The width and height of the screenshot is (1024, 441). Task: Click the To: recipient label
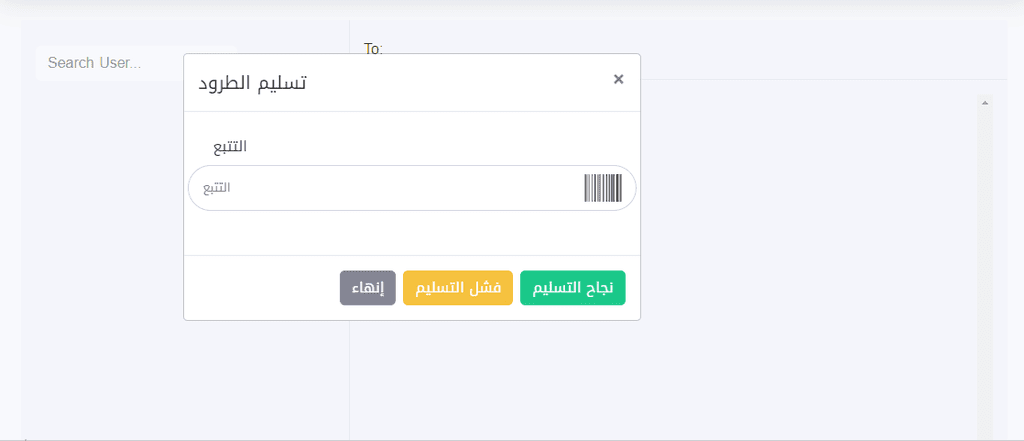pyautogui.click(x=374, y=48)
